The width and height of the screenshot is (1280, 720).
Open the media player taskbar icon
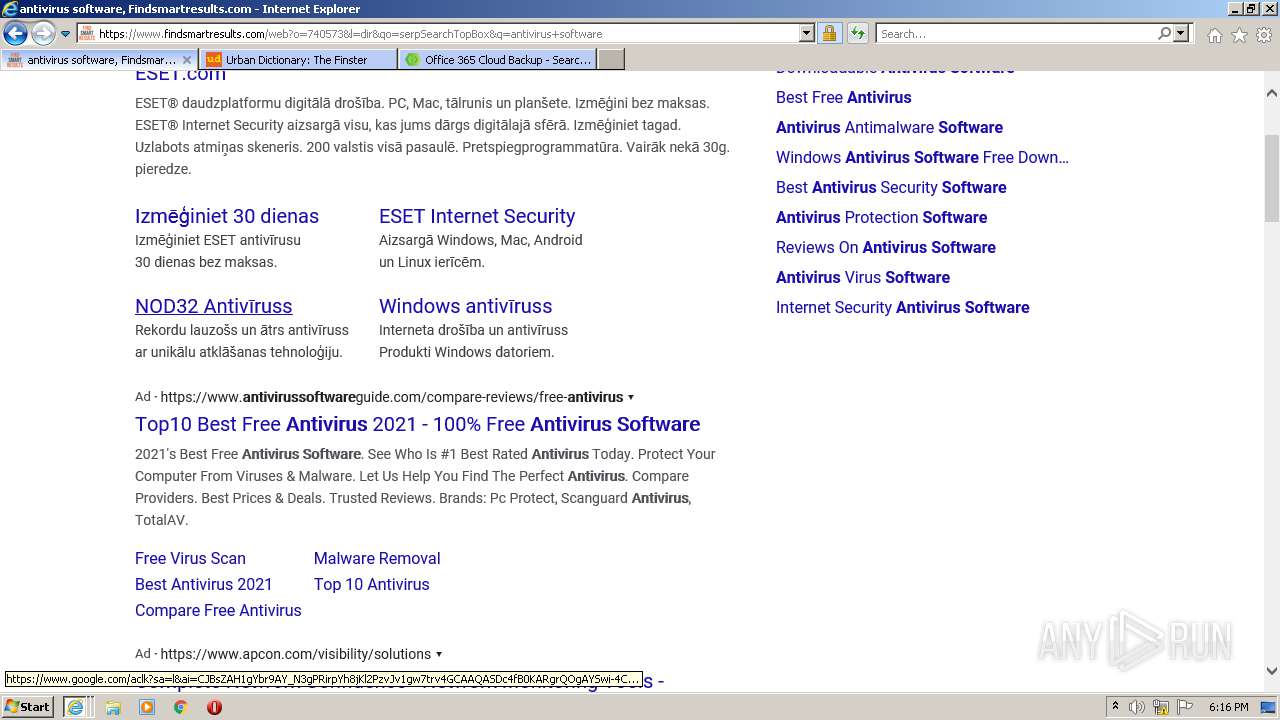147,707
